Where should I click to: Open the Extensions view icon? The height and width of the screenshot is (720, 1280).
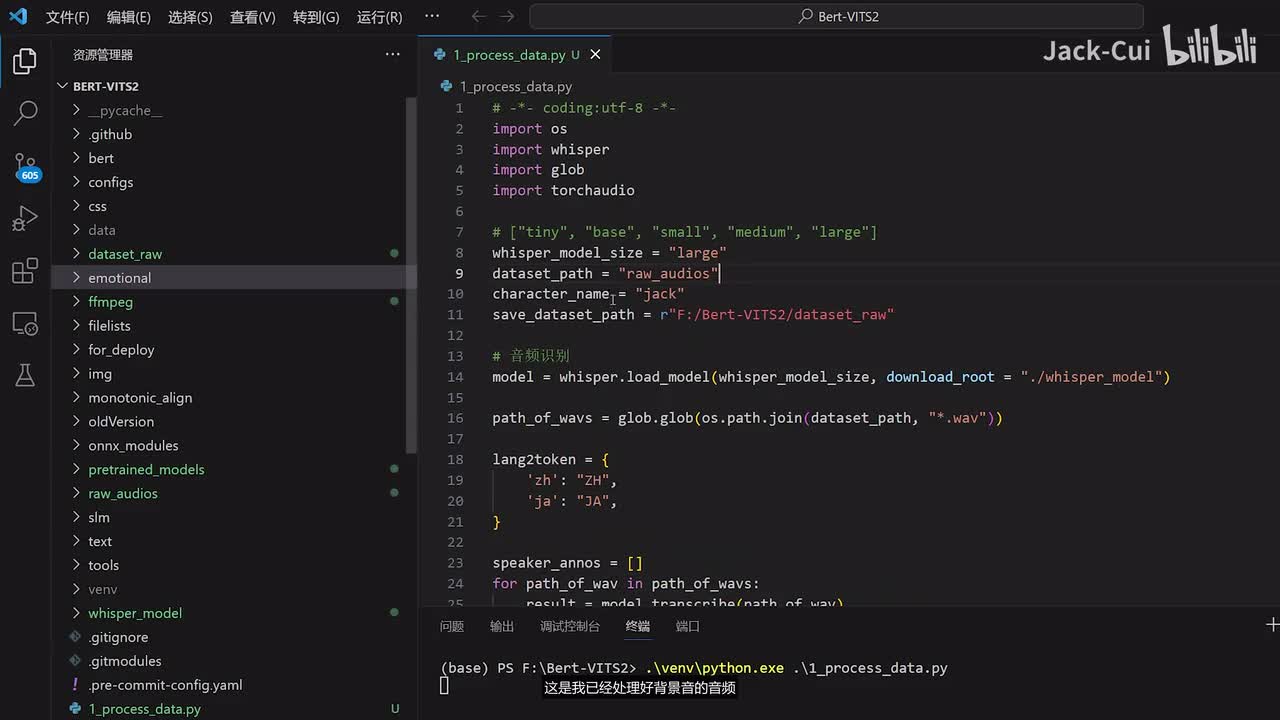click(x=25, y=271)
